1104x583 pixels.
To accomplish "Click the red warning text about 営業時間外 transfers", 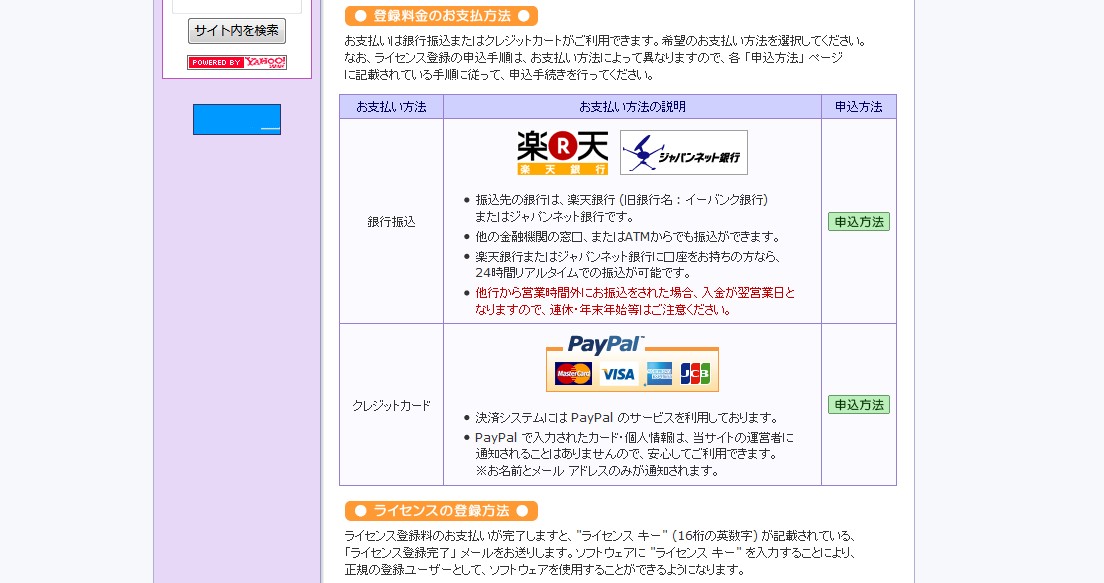I will [634, 301].
